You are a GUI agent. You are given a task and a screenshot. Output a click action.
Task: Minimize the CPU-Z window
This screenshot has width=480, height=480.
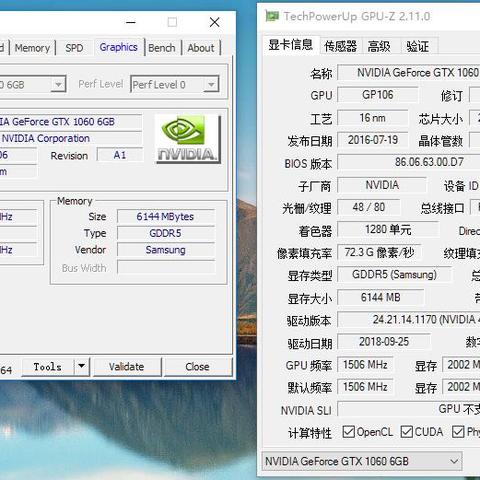tap(131, 23)
